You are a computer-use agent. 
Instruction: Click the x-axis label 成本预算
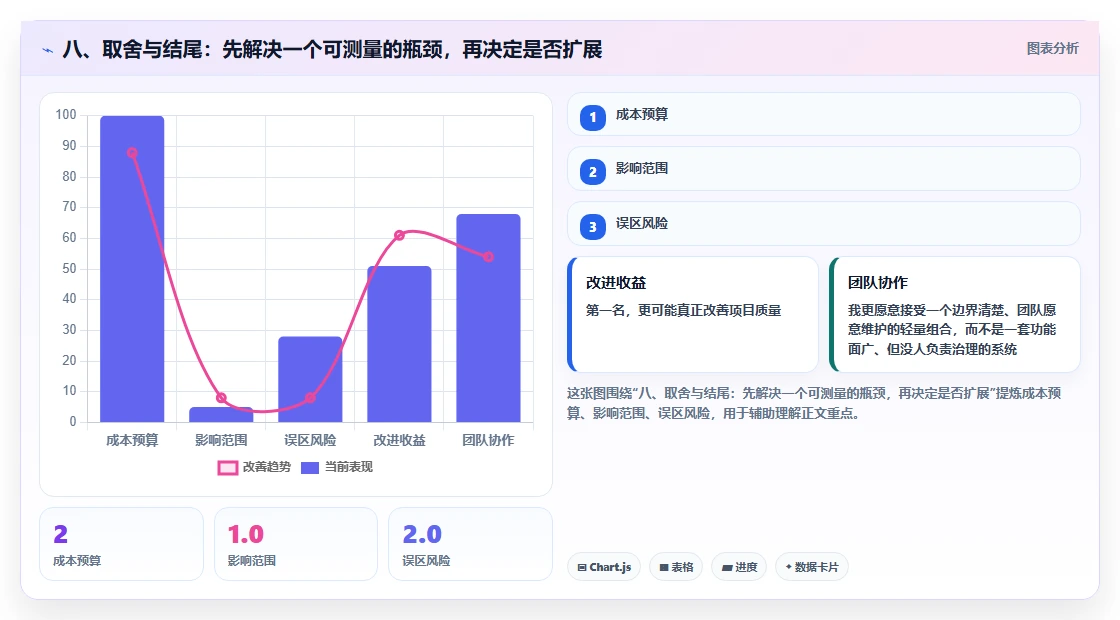[132, 440]
